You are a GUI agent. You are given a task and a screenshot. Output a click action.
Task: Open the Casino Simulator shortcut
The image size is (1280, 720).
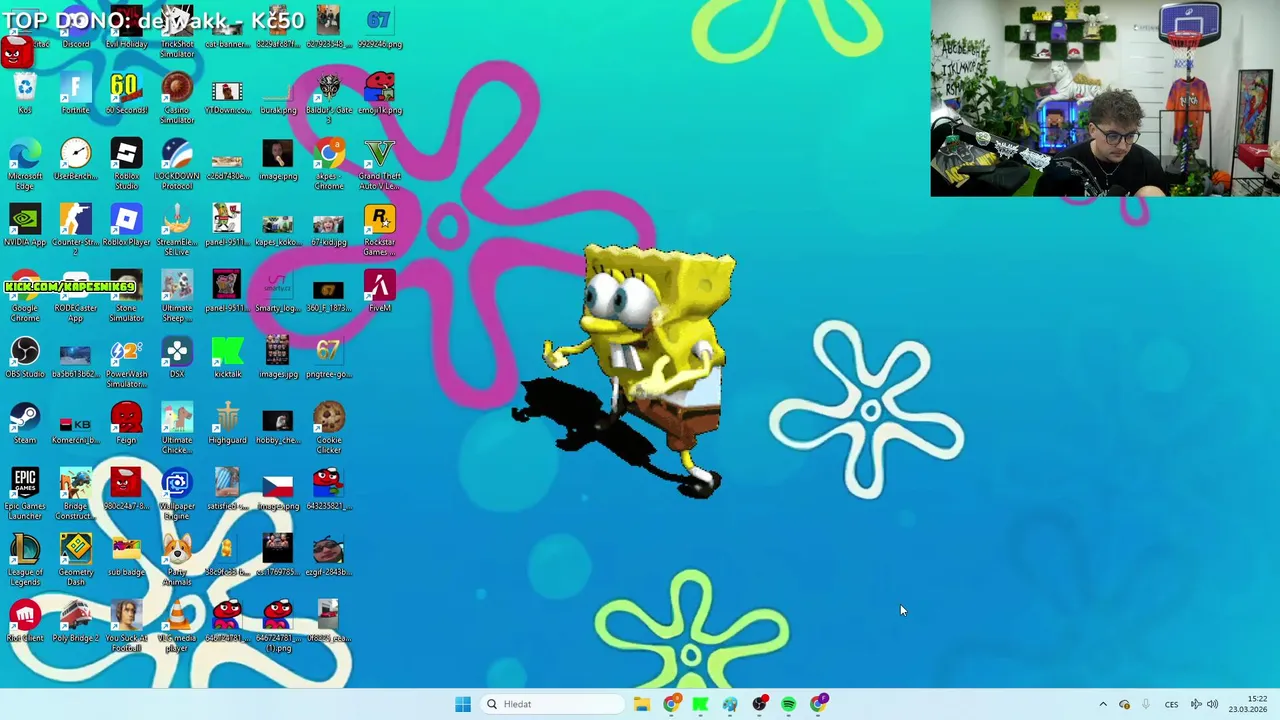[177, 98]
